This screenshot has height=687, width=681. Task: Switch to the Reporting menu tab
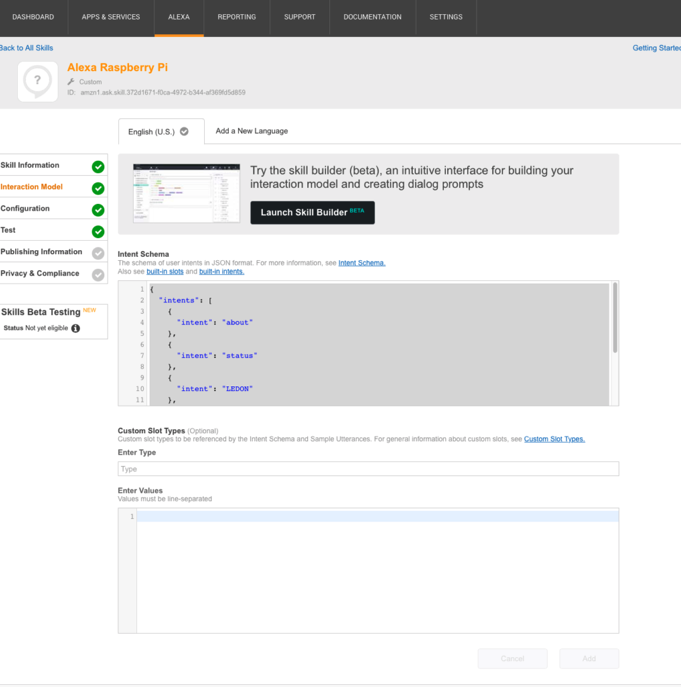(x=236, y=17)
